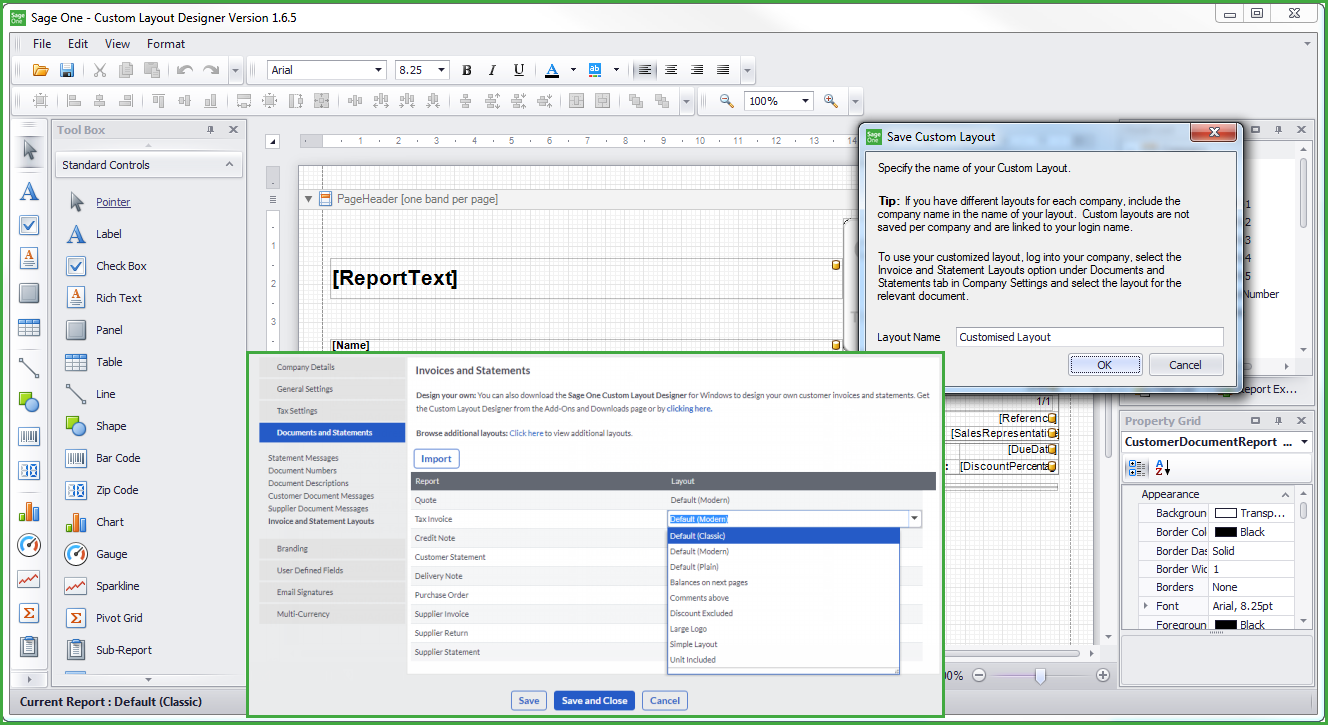The image size is (1328, 725).
Task: Select the Panel control in Tool Box
Action: point(109,330)
